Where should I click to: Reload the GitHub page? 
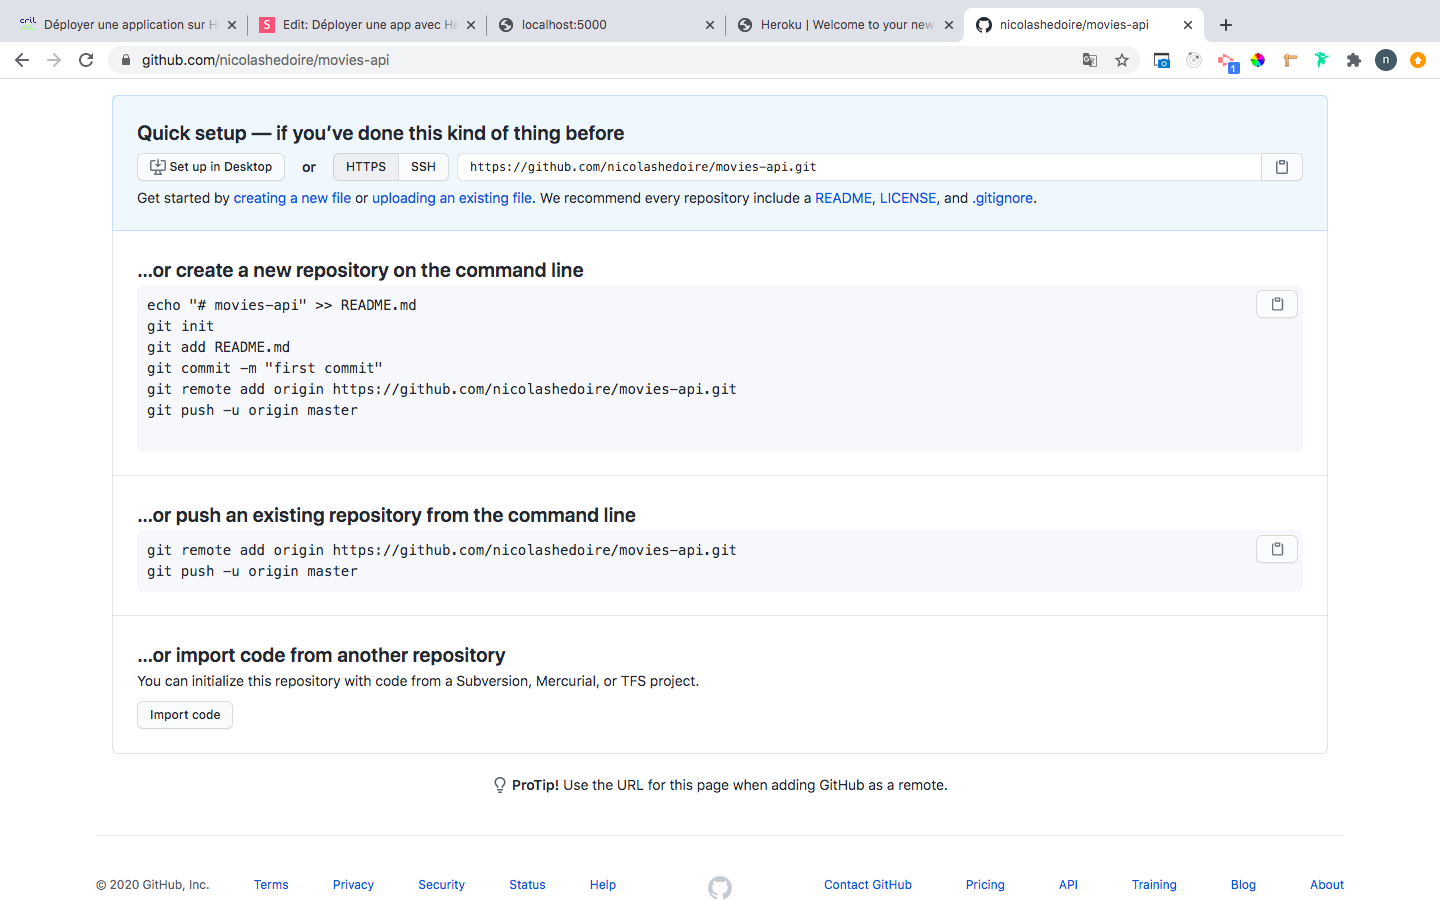pyautogui.click(x=86, y=60)
